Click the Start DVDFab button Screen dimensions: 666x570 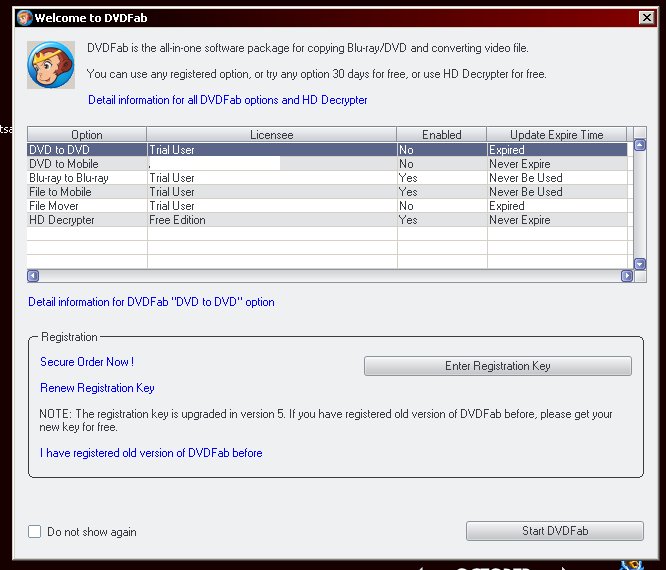click(554, 531)
